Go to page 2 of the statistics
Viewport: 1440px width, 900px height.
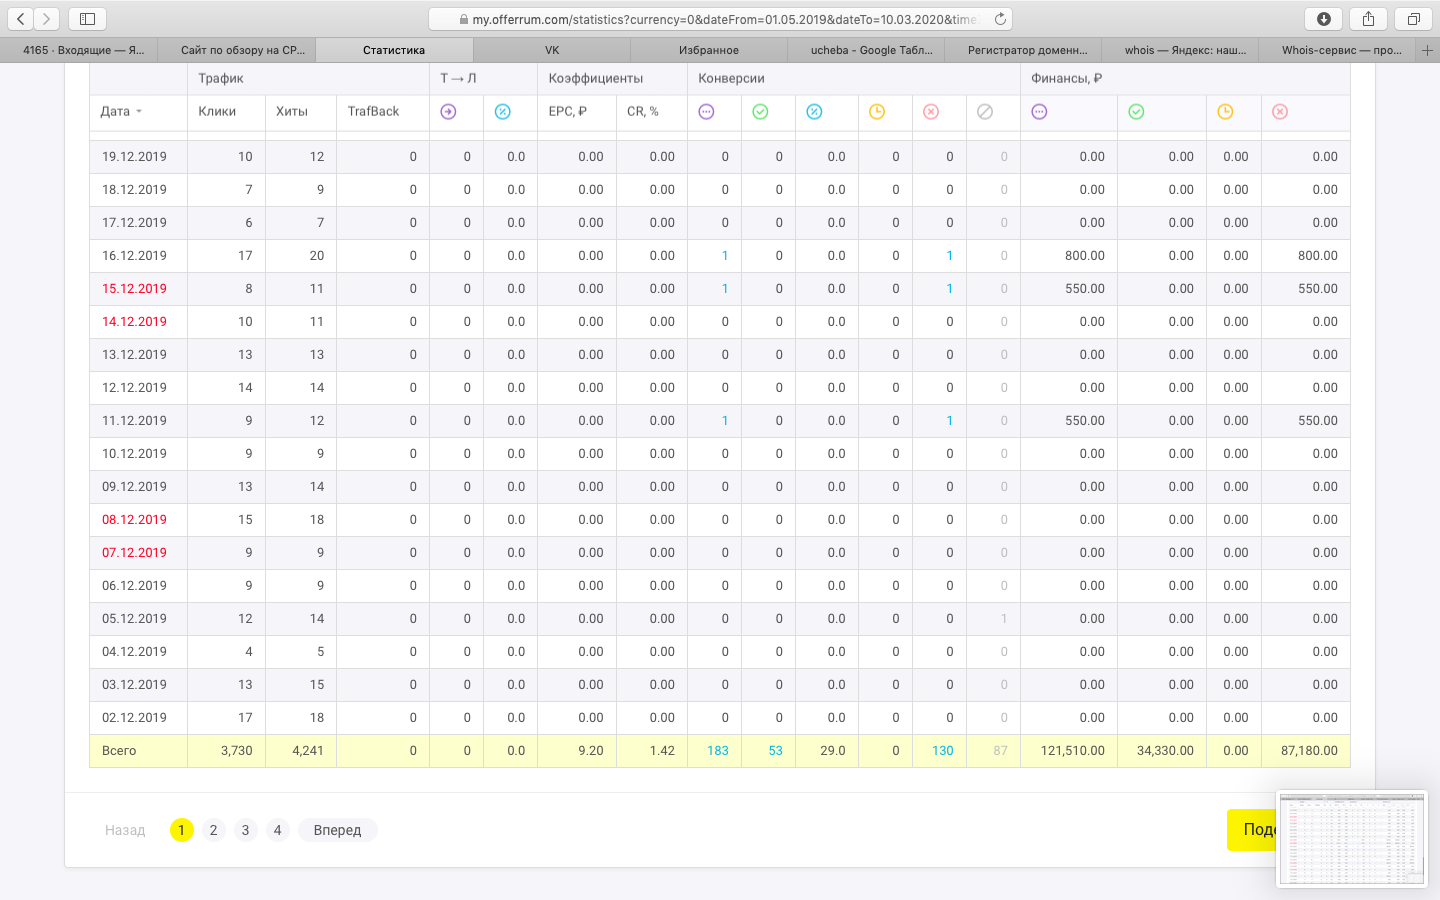[213, 830]
